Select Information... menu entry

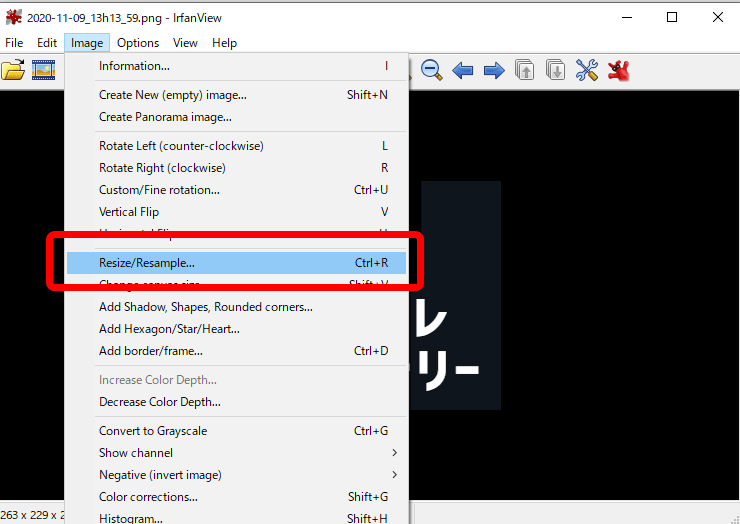tap(236, 66)
